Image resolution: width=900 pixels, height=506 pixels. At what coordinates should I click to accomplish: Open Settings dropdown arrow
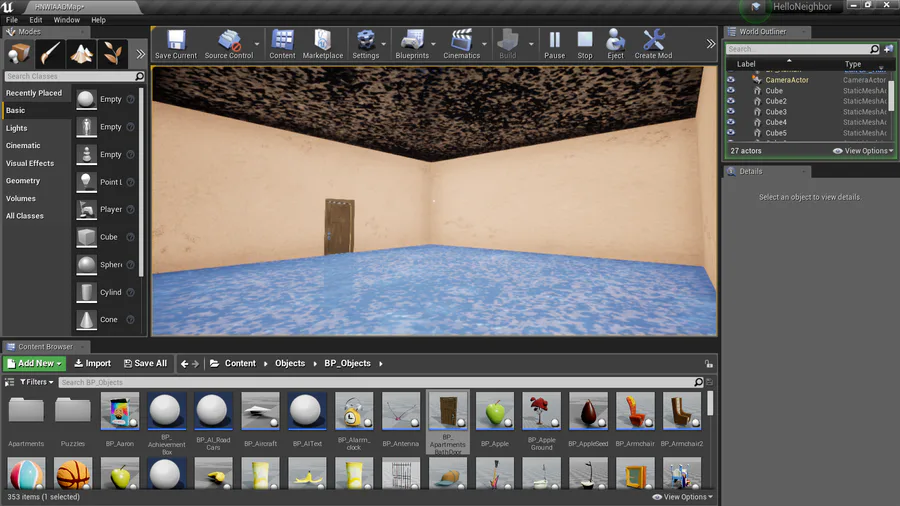[x=383, y=44]
